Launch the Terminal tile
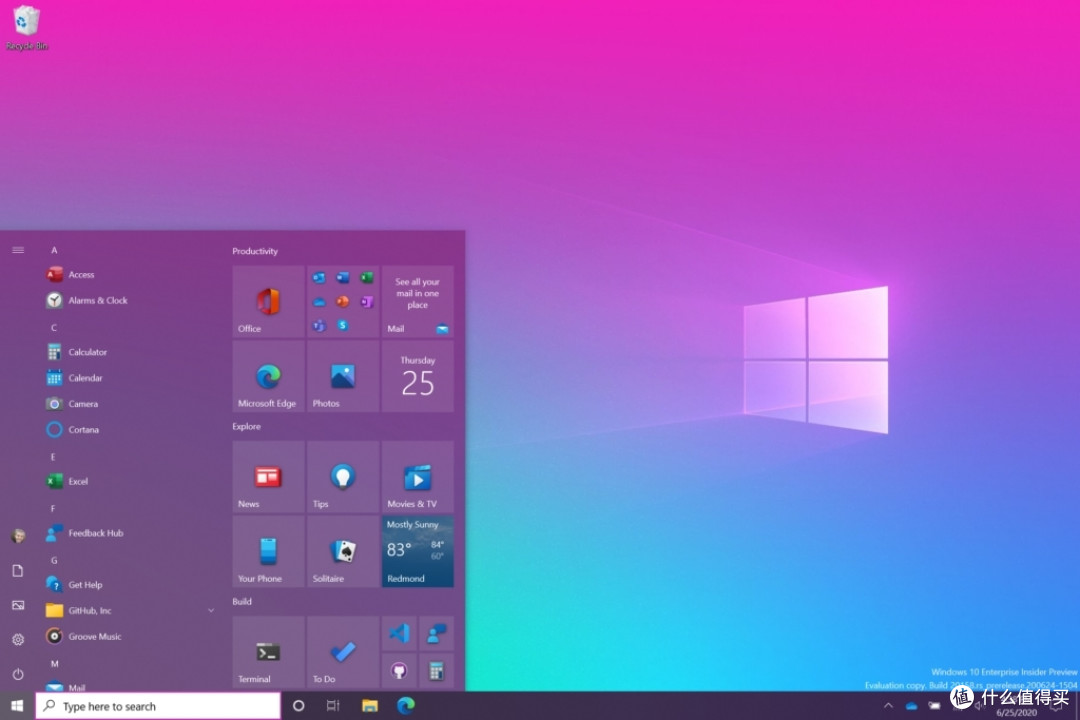 pyautogui.click(x=267, y=652)
